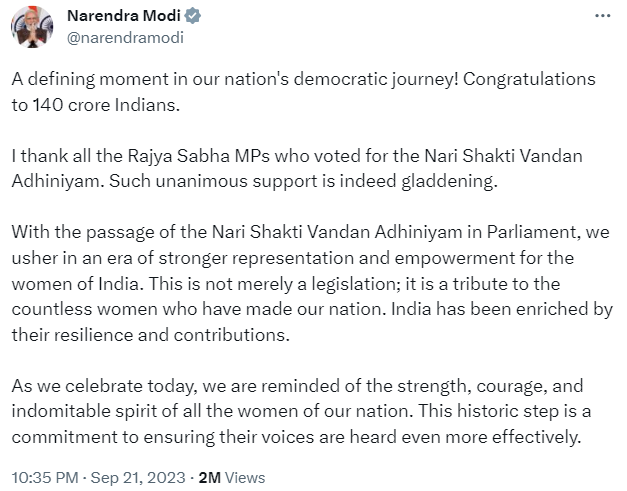627x491 pixels.
Task: Open the Narendra Modi display name link
Action: click(124, 16)
